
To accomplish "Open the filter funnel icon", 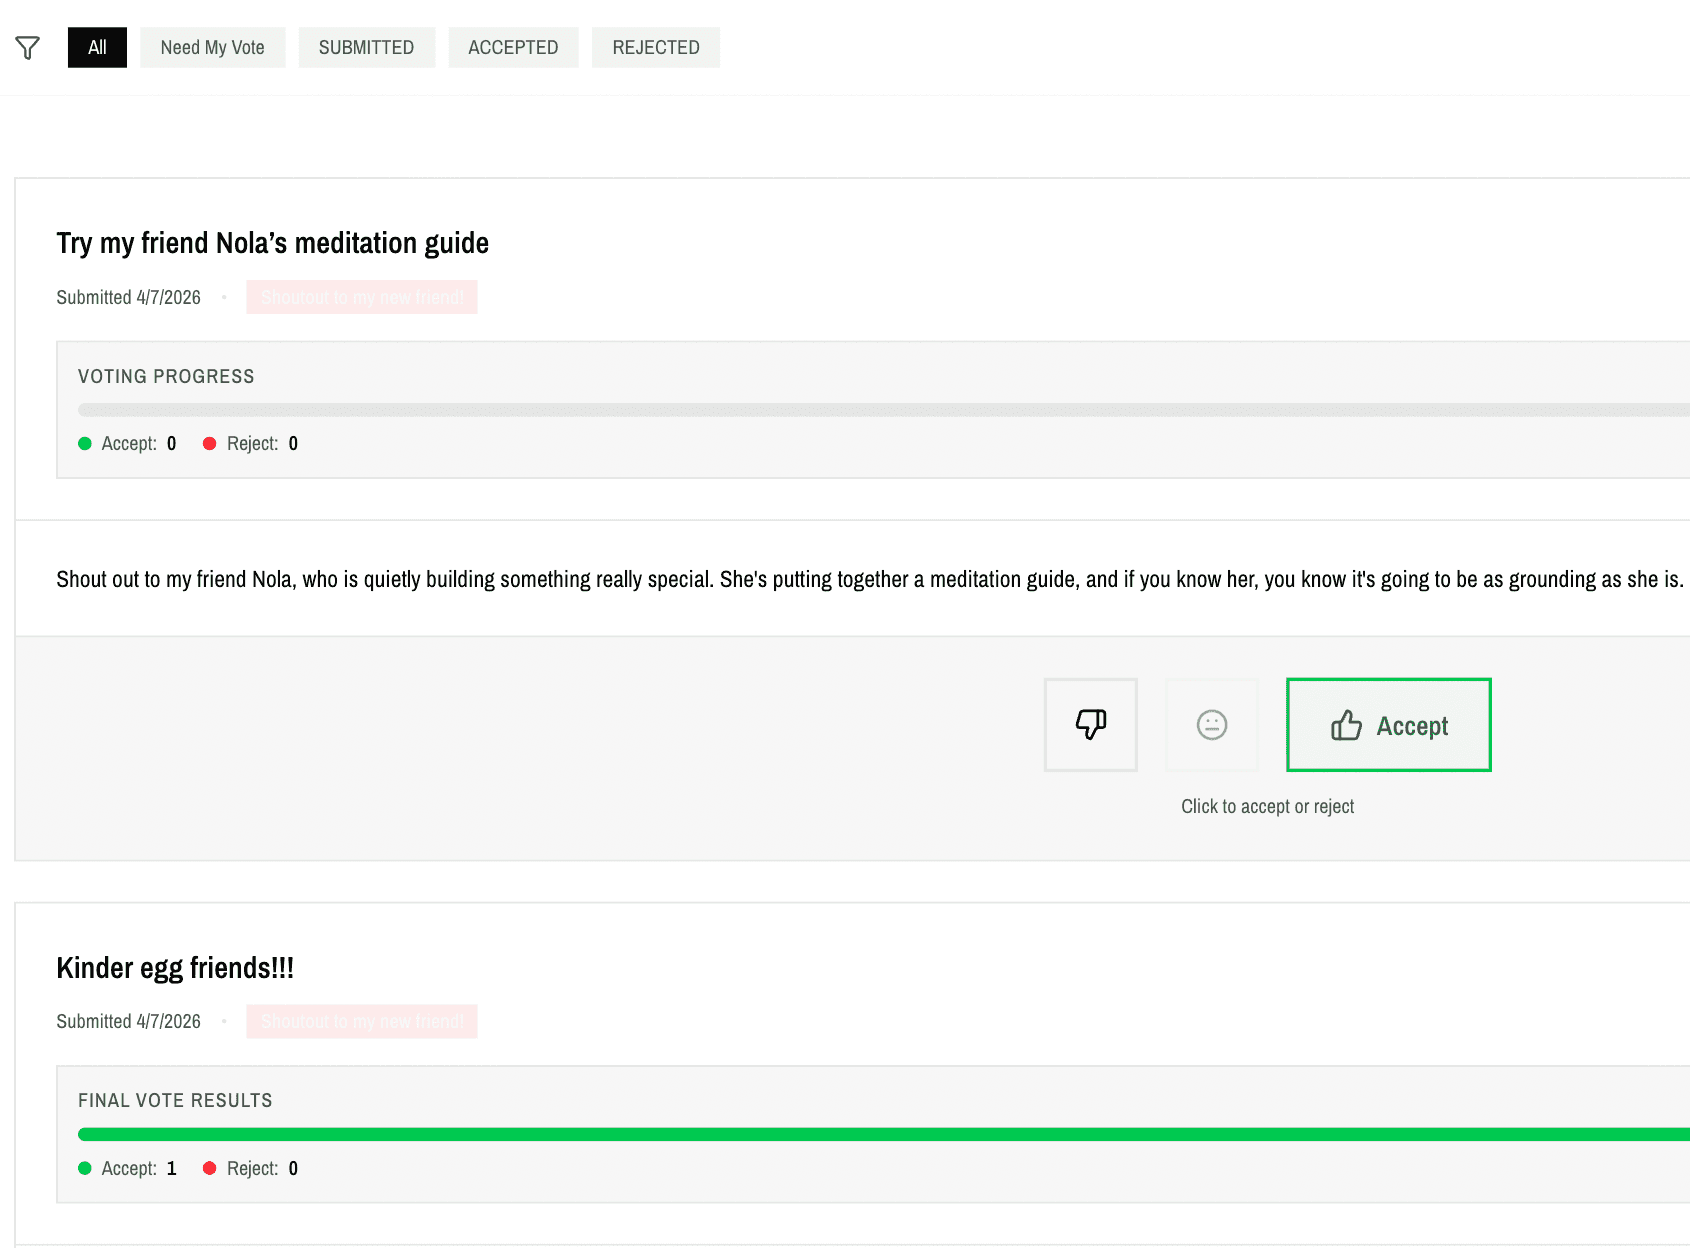I will pyautogui.click(x=27, y=47).
